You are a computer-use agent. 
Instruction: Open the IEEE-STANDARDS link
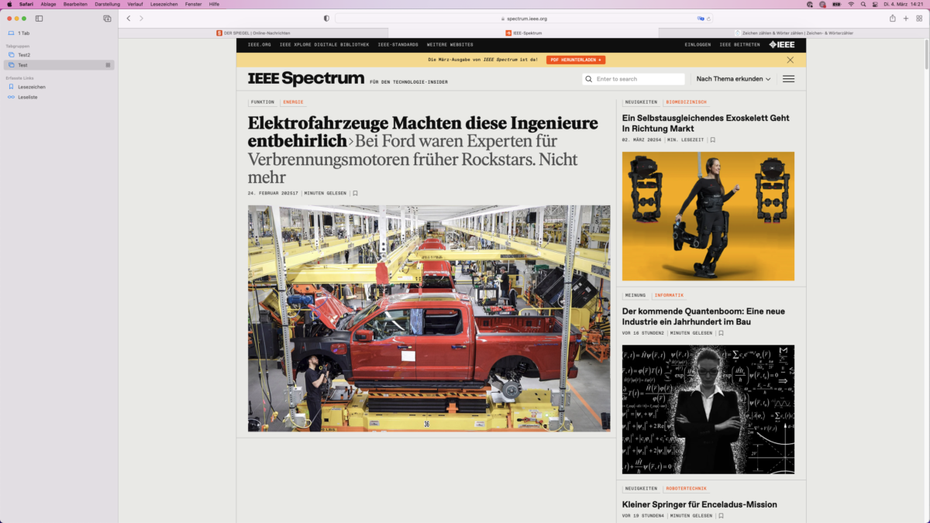398,44
